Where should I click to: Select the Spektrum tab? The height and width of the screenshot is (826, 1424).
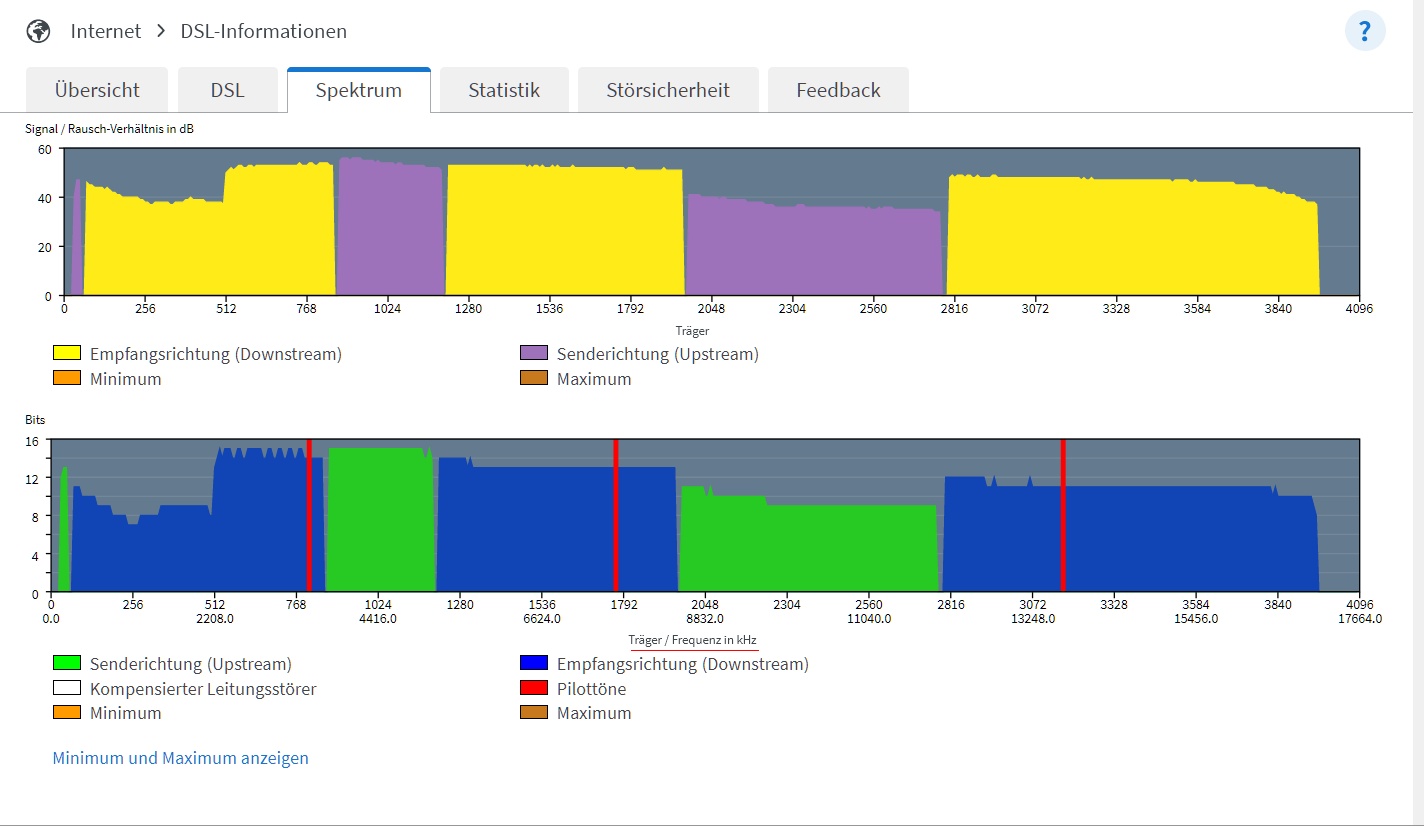tap(359, 90)
